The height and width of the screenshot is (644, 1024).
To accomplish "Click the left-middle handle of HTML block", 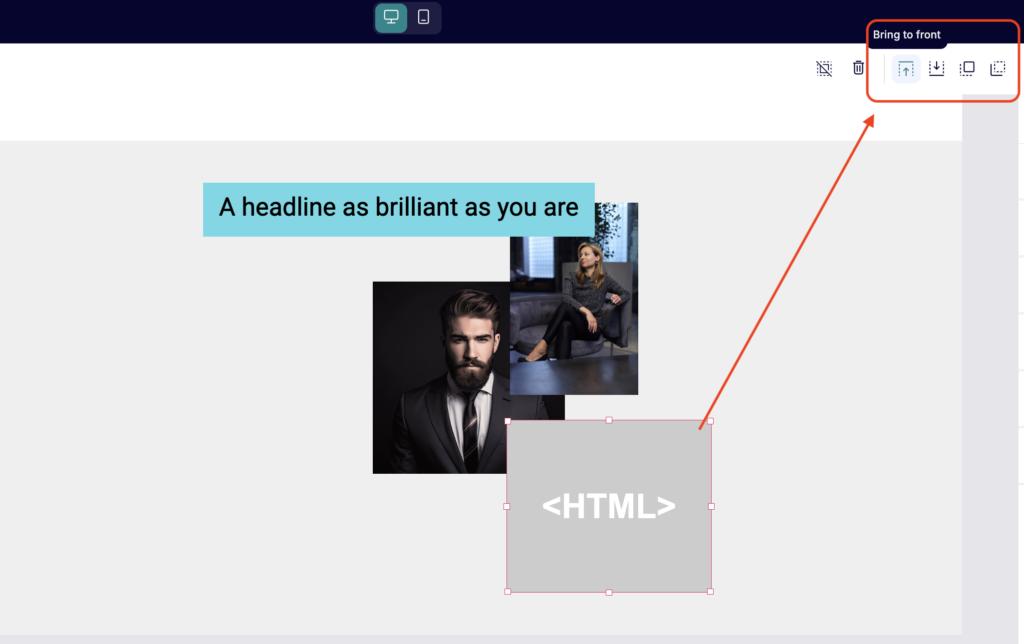I will 507,506.
